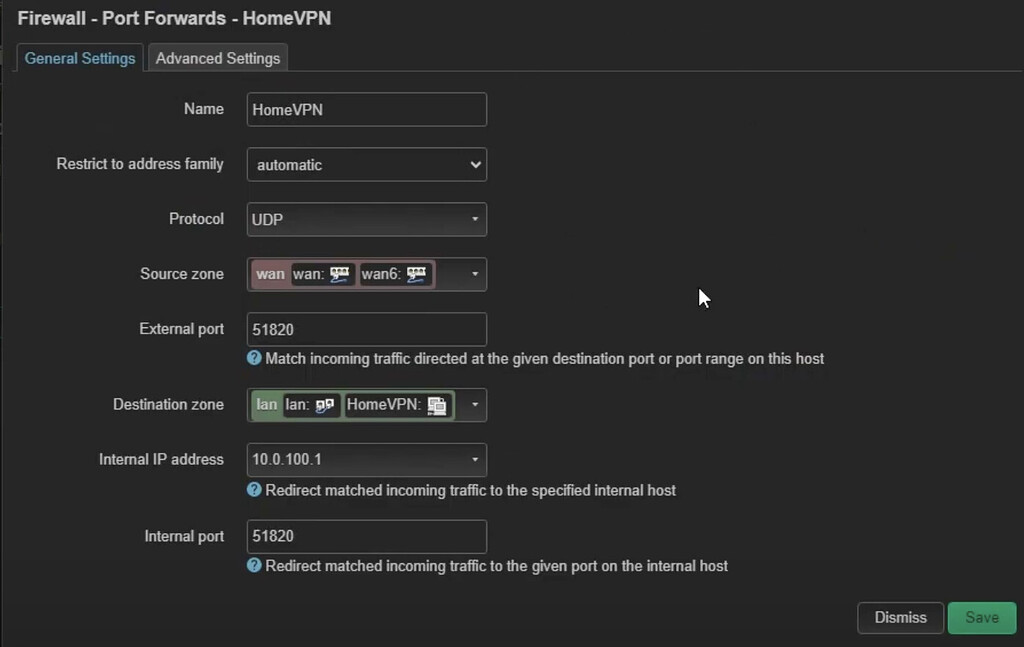Click the help icon below Internal port
Screen dimensions: 1024x647
253,565
